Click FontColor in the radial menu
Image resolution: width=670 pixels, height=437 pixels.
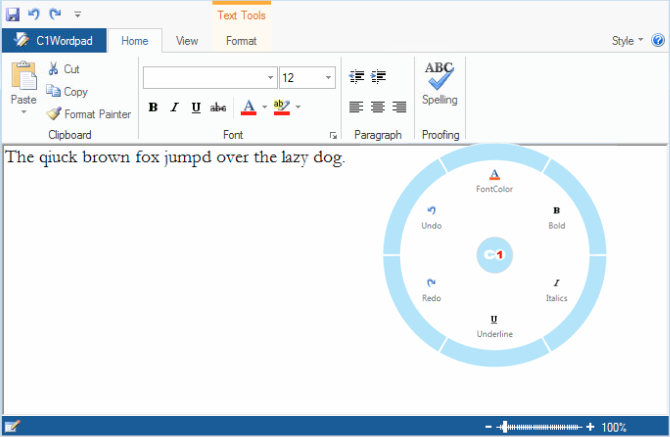point(494,181)
